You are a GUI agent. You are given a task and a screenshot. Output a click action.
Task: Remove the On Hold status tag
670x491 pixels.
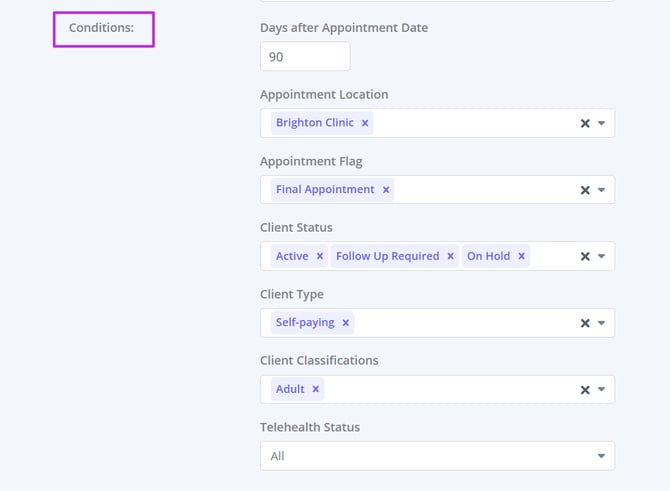[x=521, y=256]
